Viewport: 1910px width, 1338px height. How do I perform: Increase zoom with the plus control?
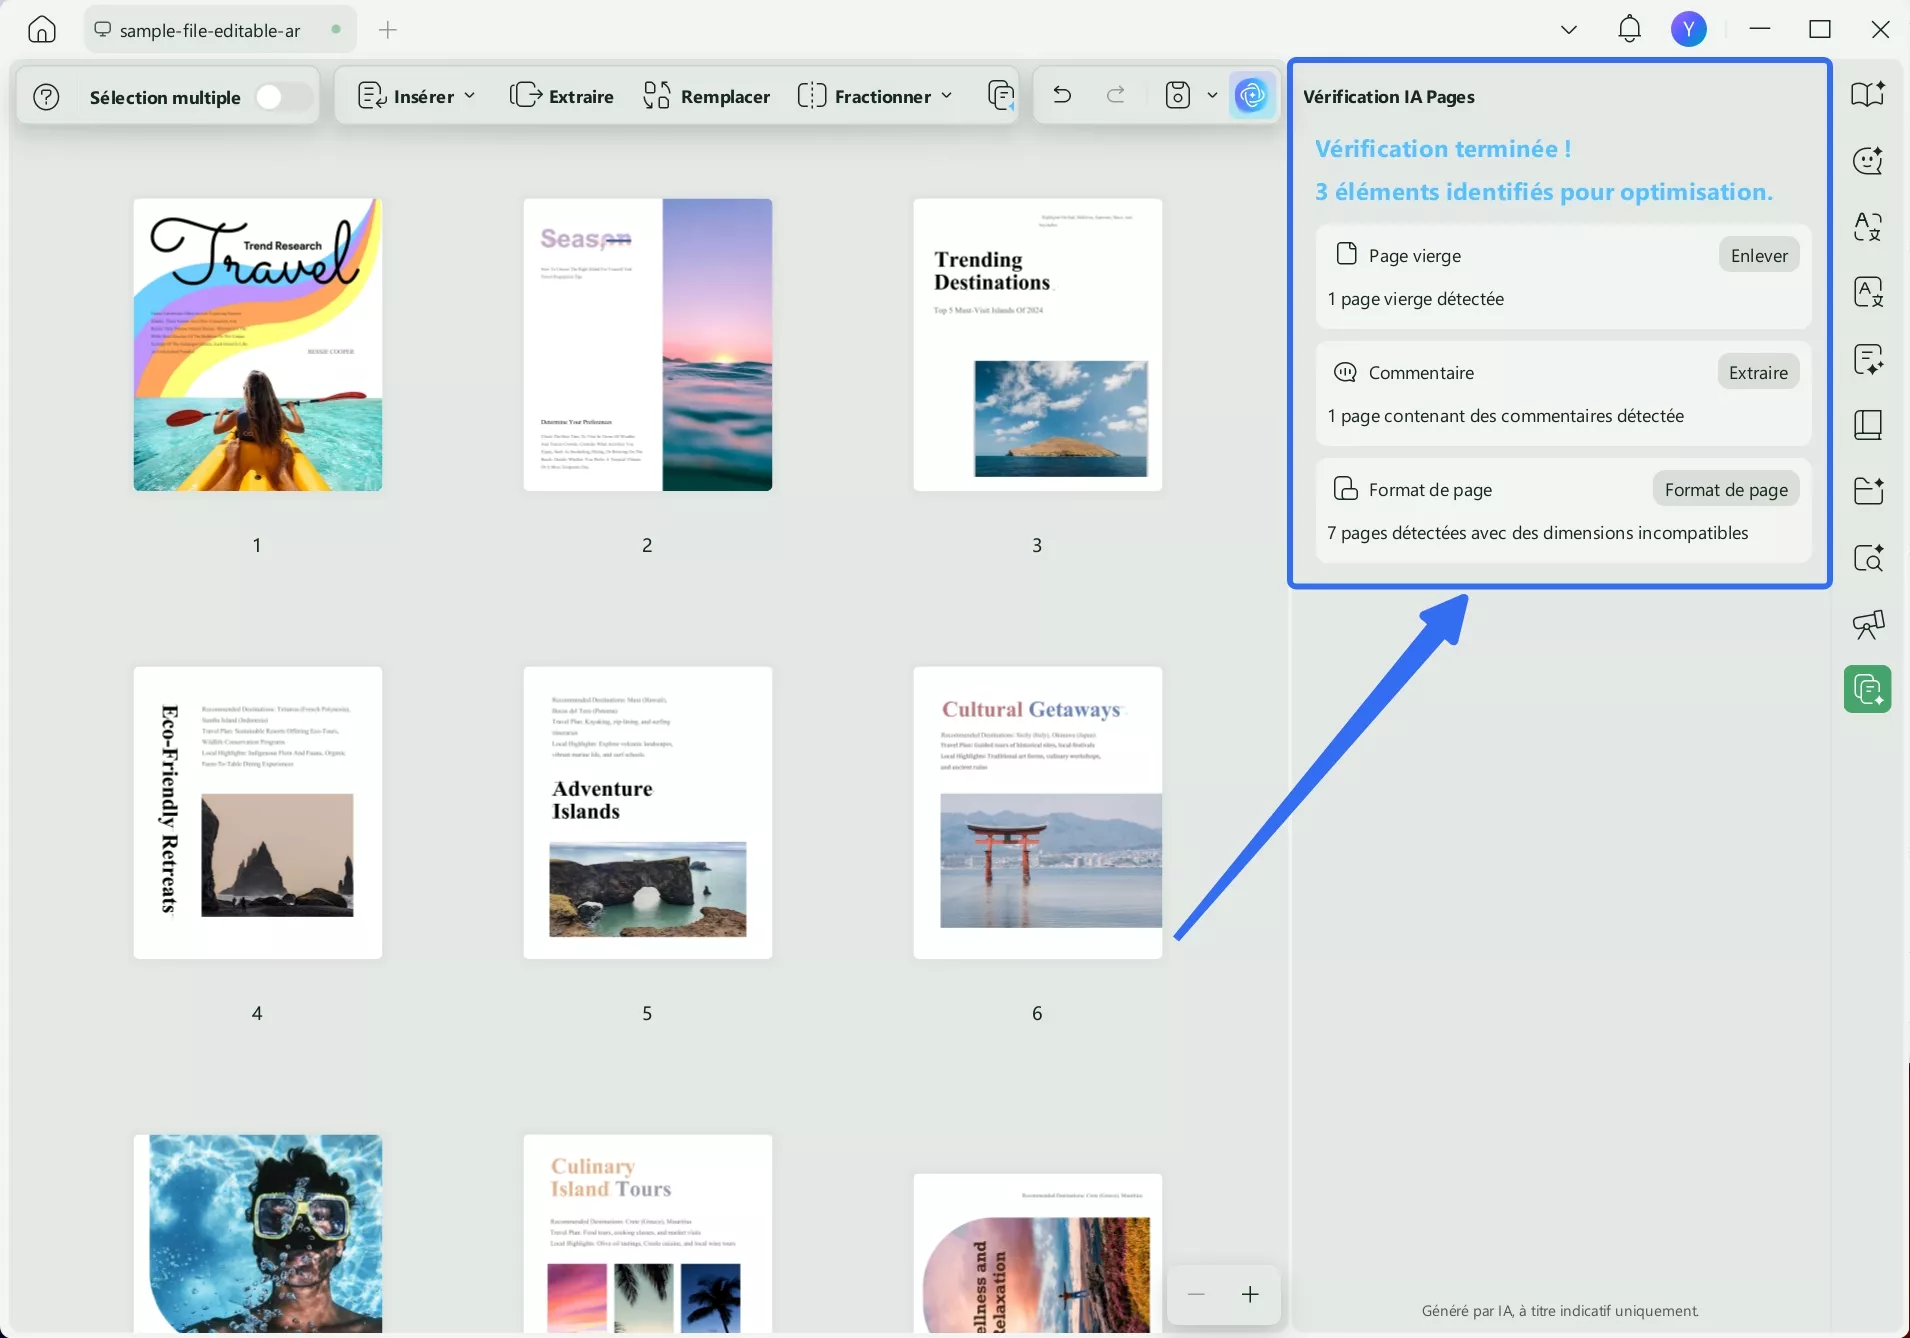point(1249,1294)
